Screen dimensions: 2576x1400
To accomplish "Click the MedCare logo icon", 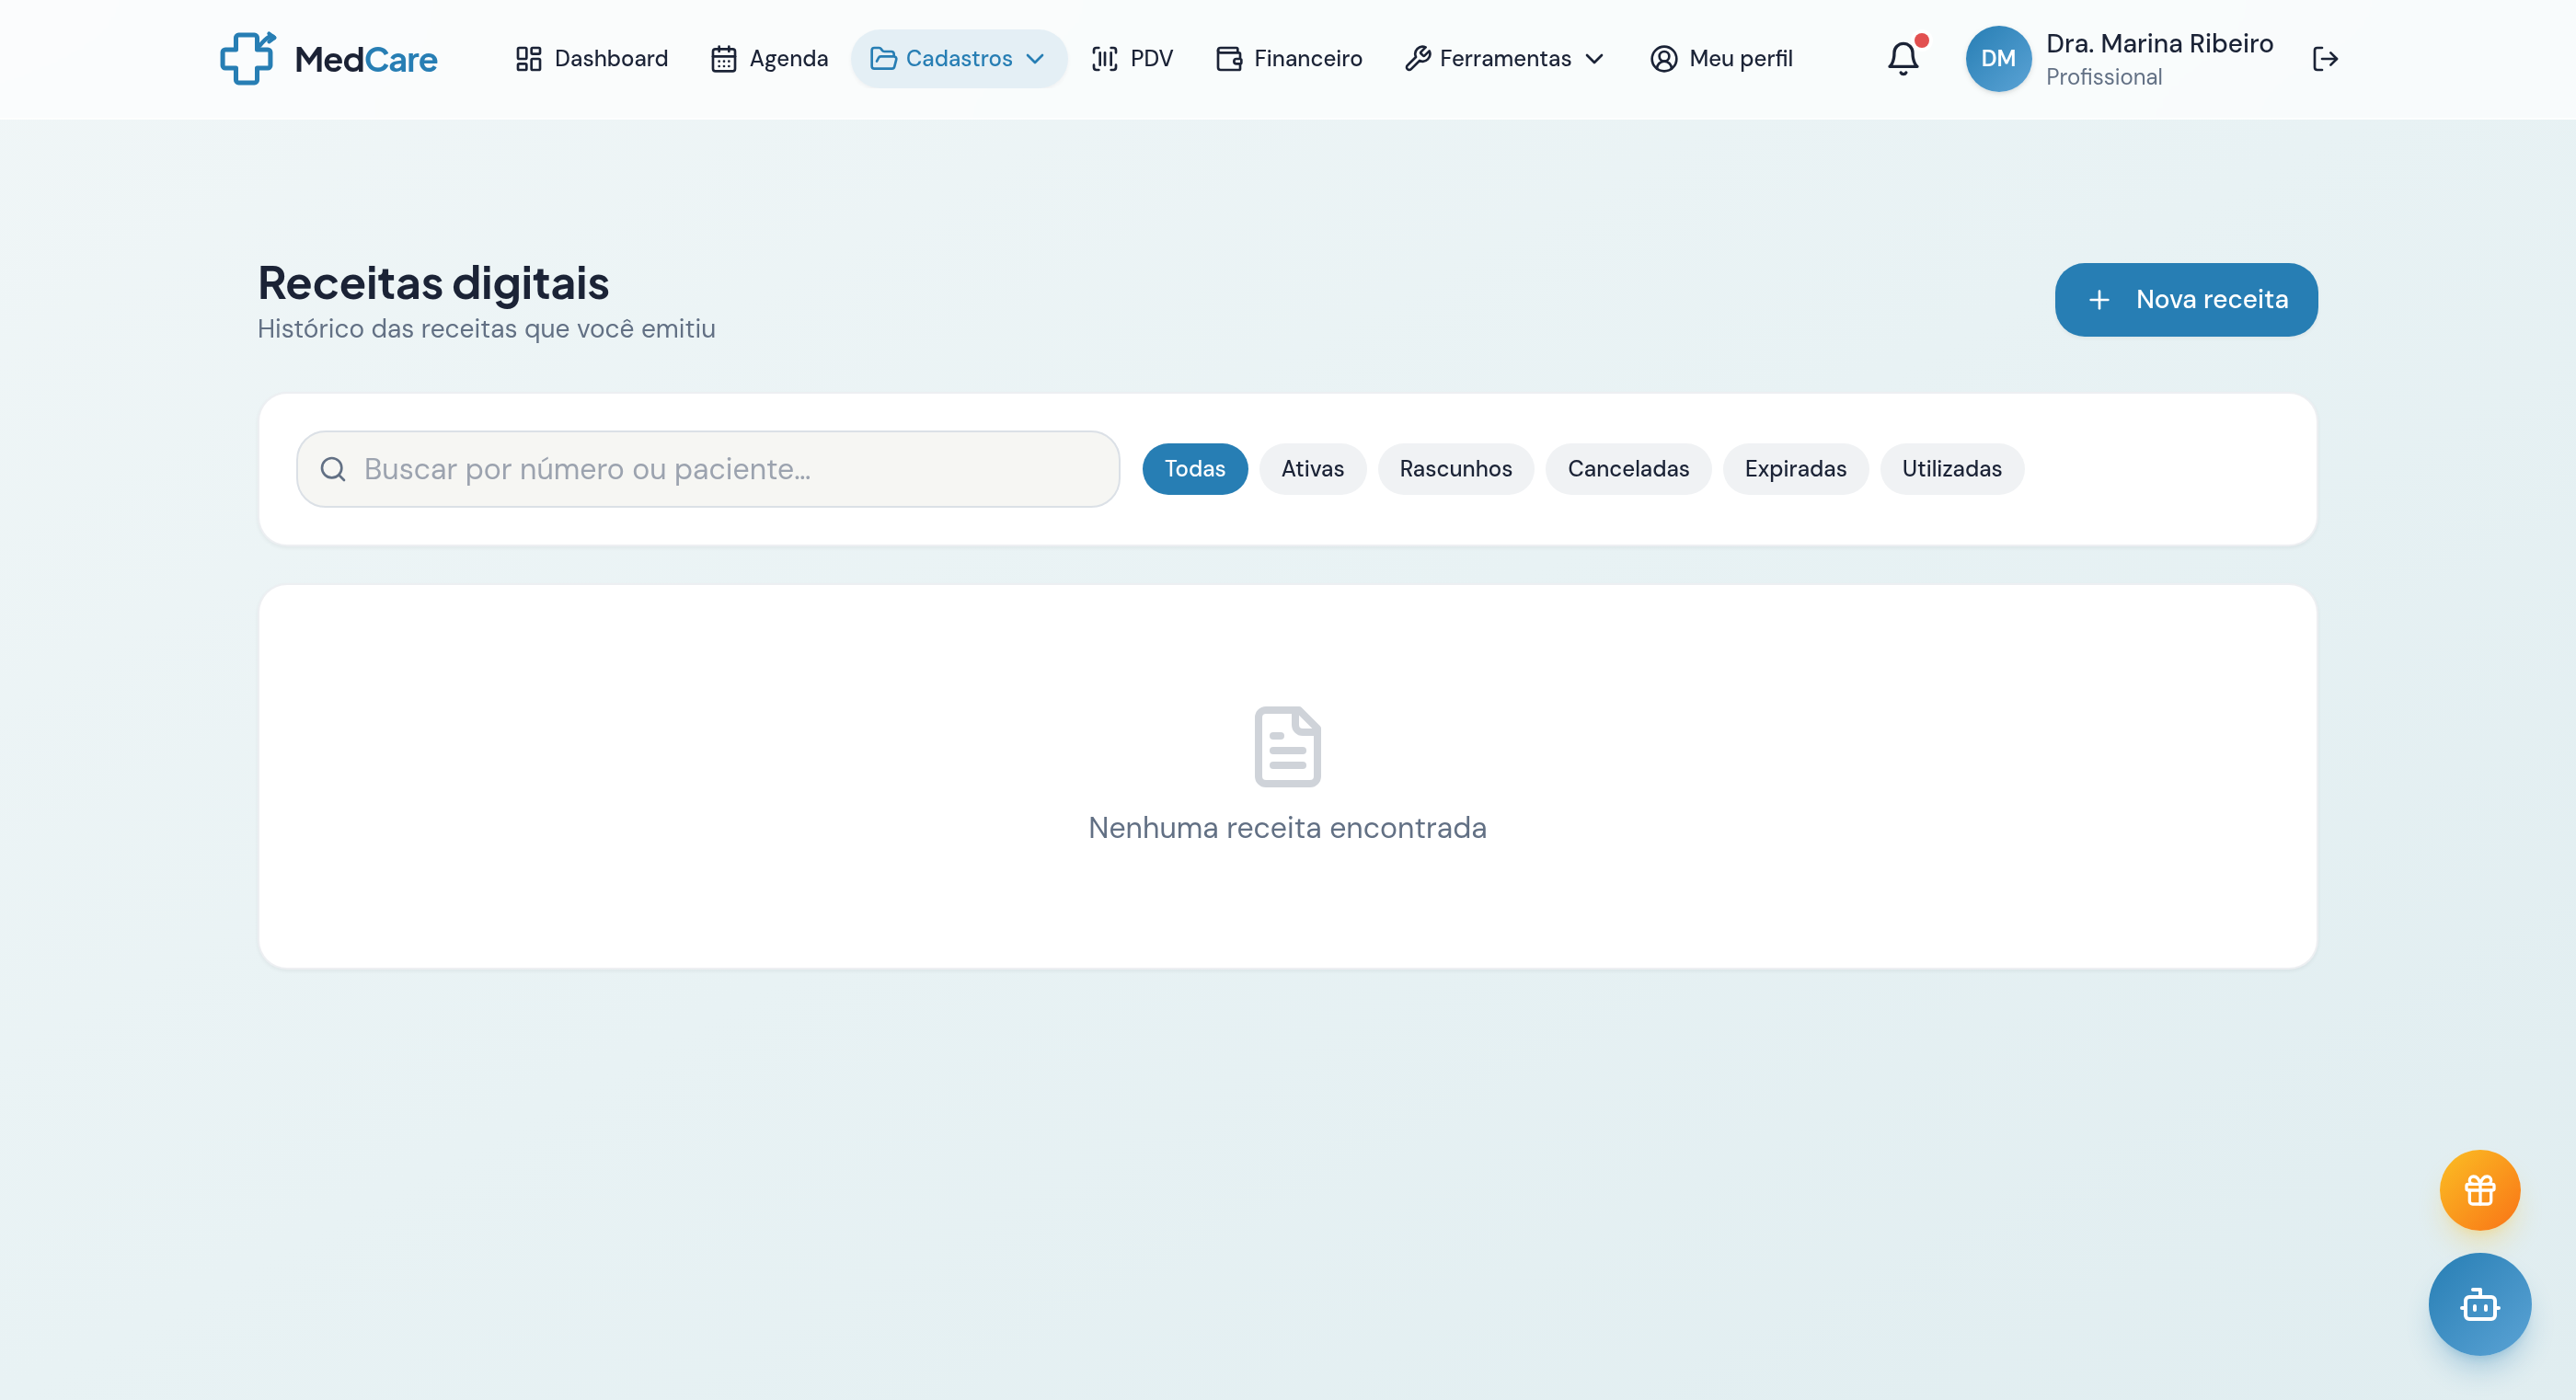I will [x=247, y=58].
